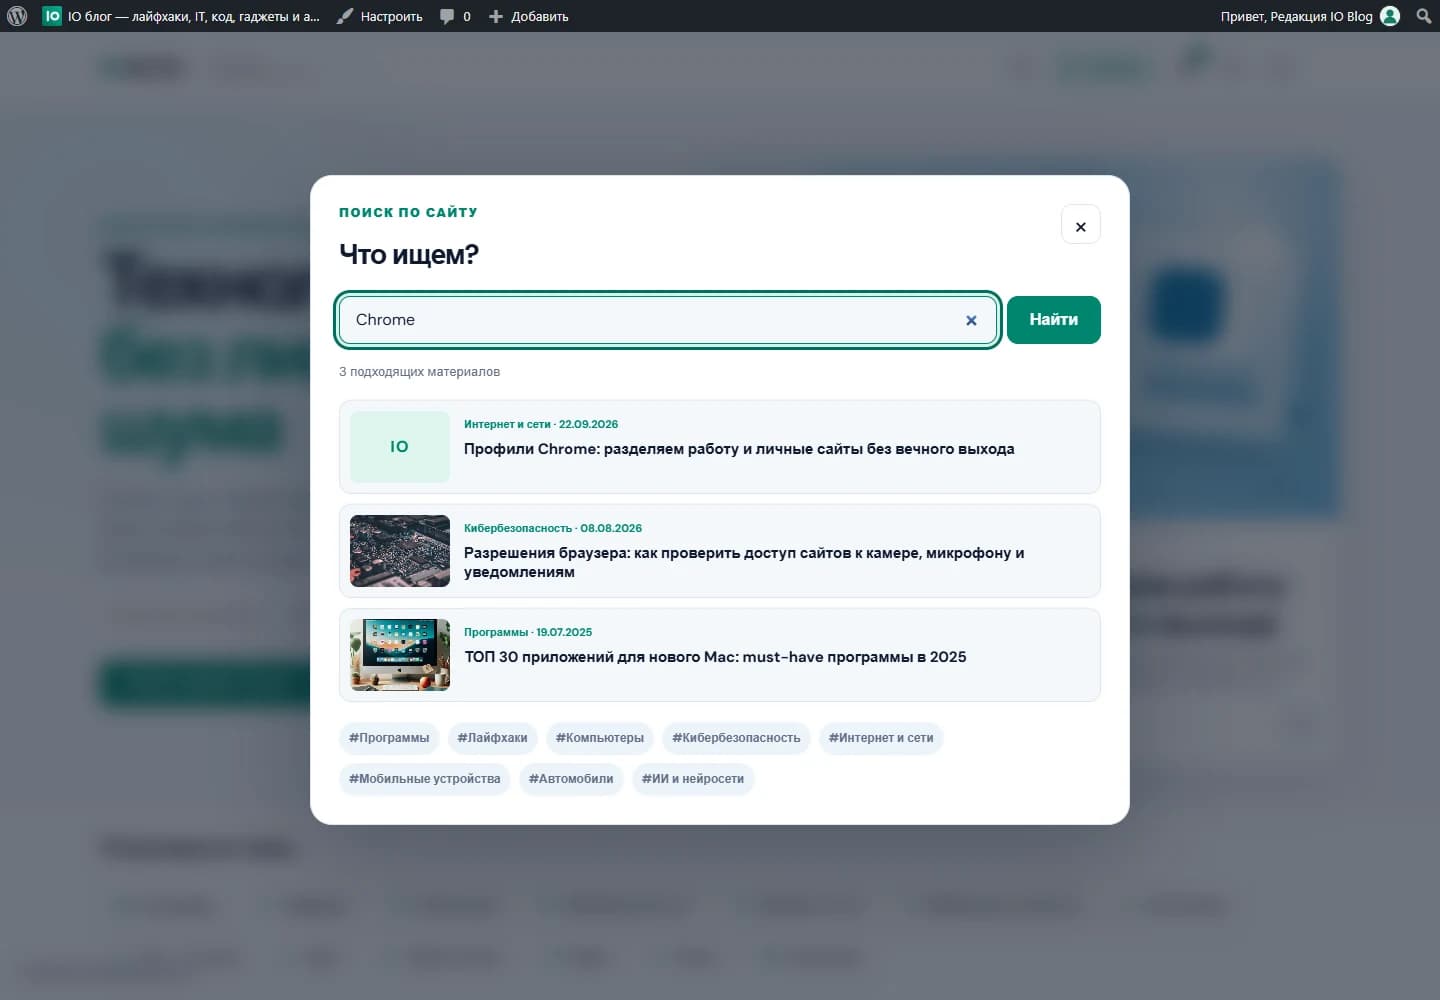1440x1000 pixels.
Task: Select the #Мобильные устройства tag
Action: pos(425,779)
